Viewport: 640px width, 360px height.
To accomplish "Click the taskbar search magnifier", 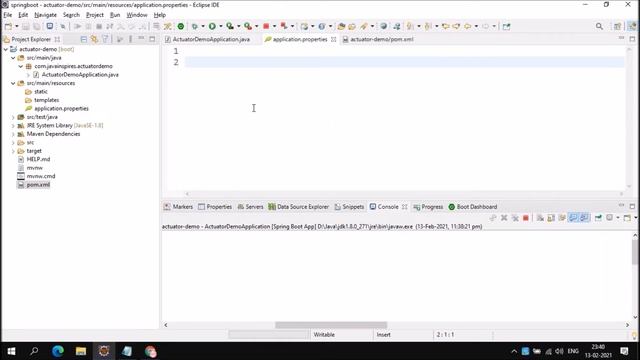I will click(34, 351).
